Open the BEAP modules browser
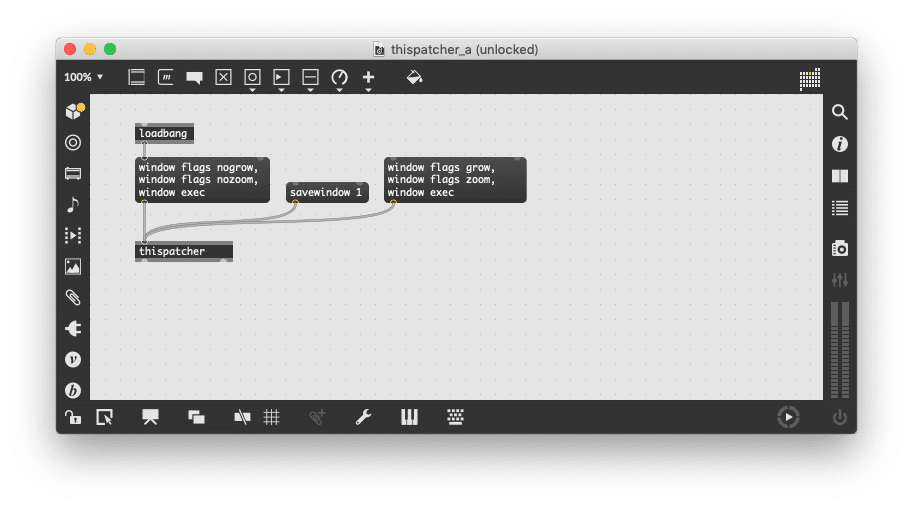The height and width of the screenshot is (508, 913). click(x=73, y=390)
